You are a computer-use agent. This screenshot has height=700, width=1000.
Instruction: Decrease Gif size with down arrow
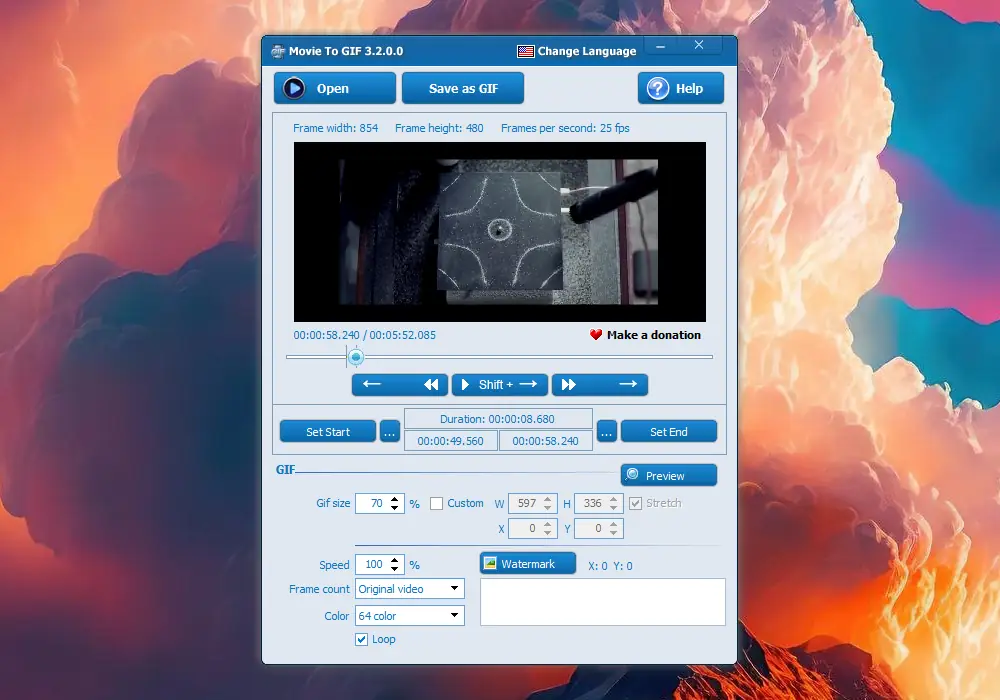395,508
